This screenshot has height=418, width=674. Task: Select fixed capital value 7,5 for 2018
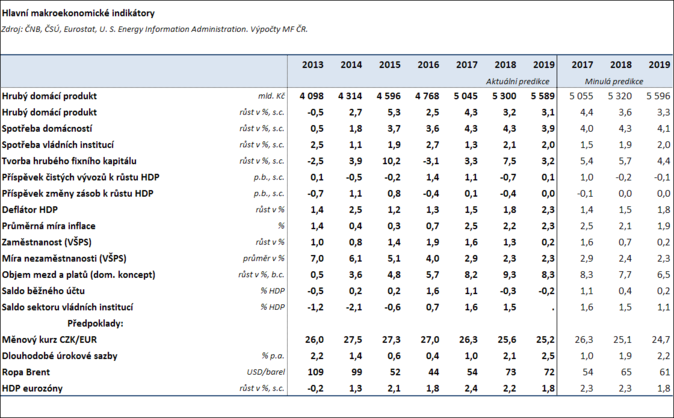click(x=509, y=161)
